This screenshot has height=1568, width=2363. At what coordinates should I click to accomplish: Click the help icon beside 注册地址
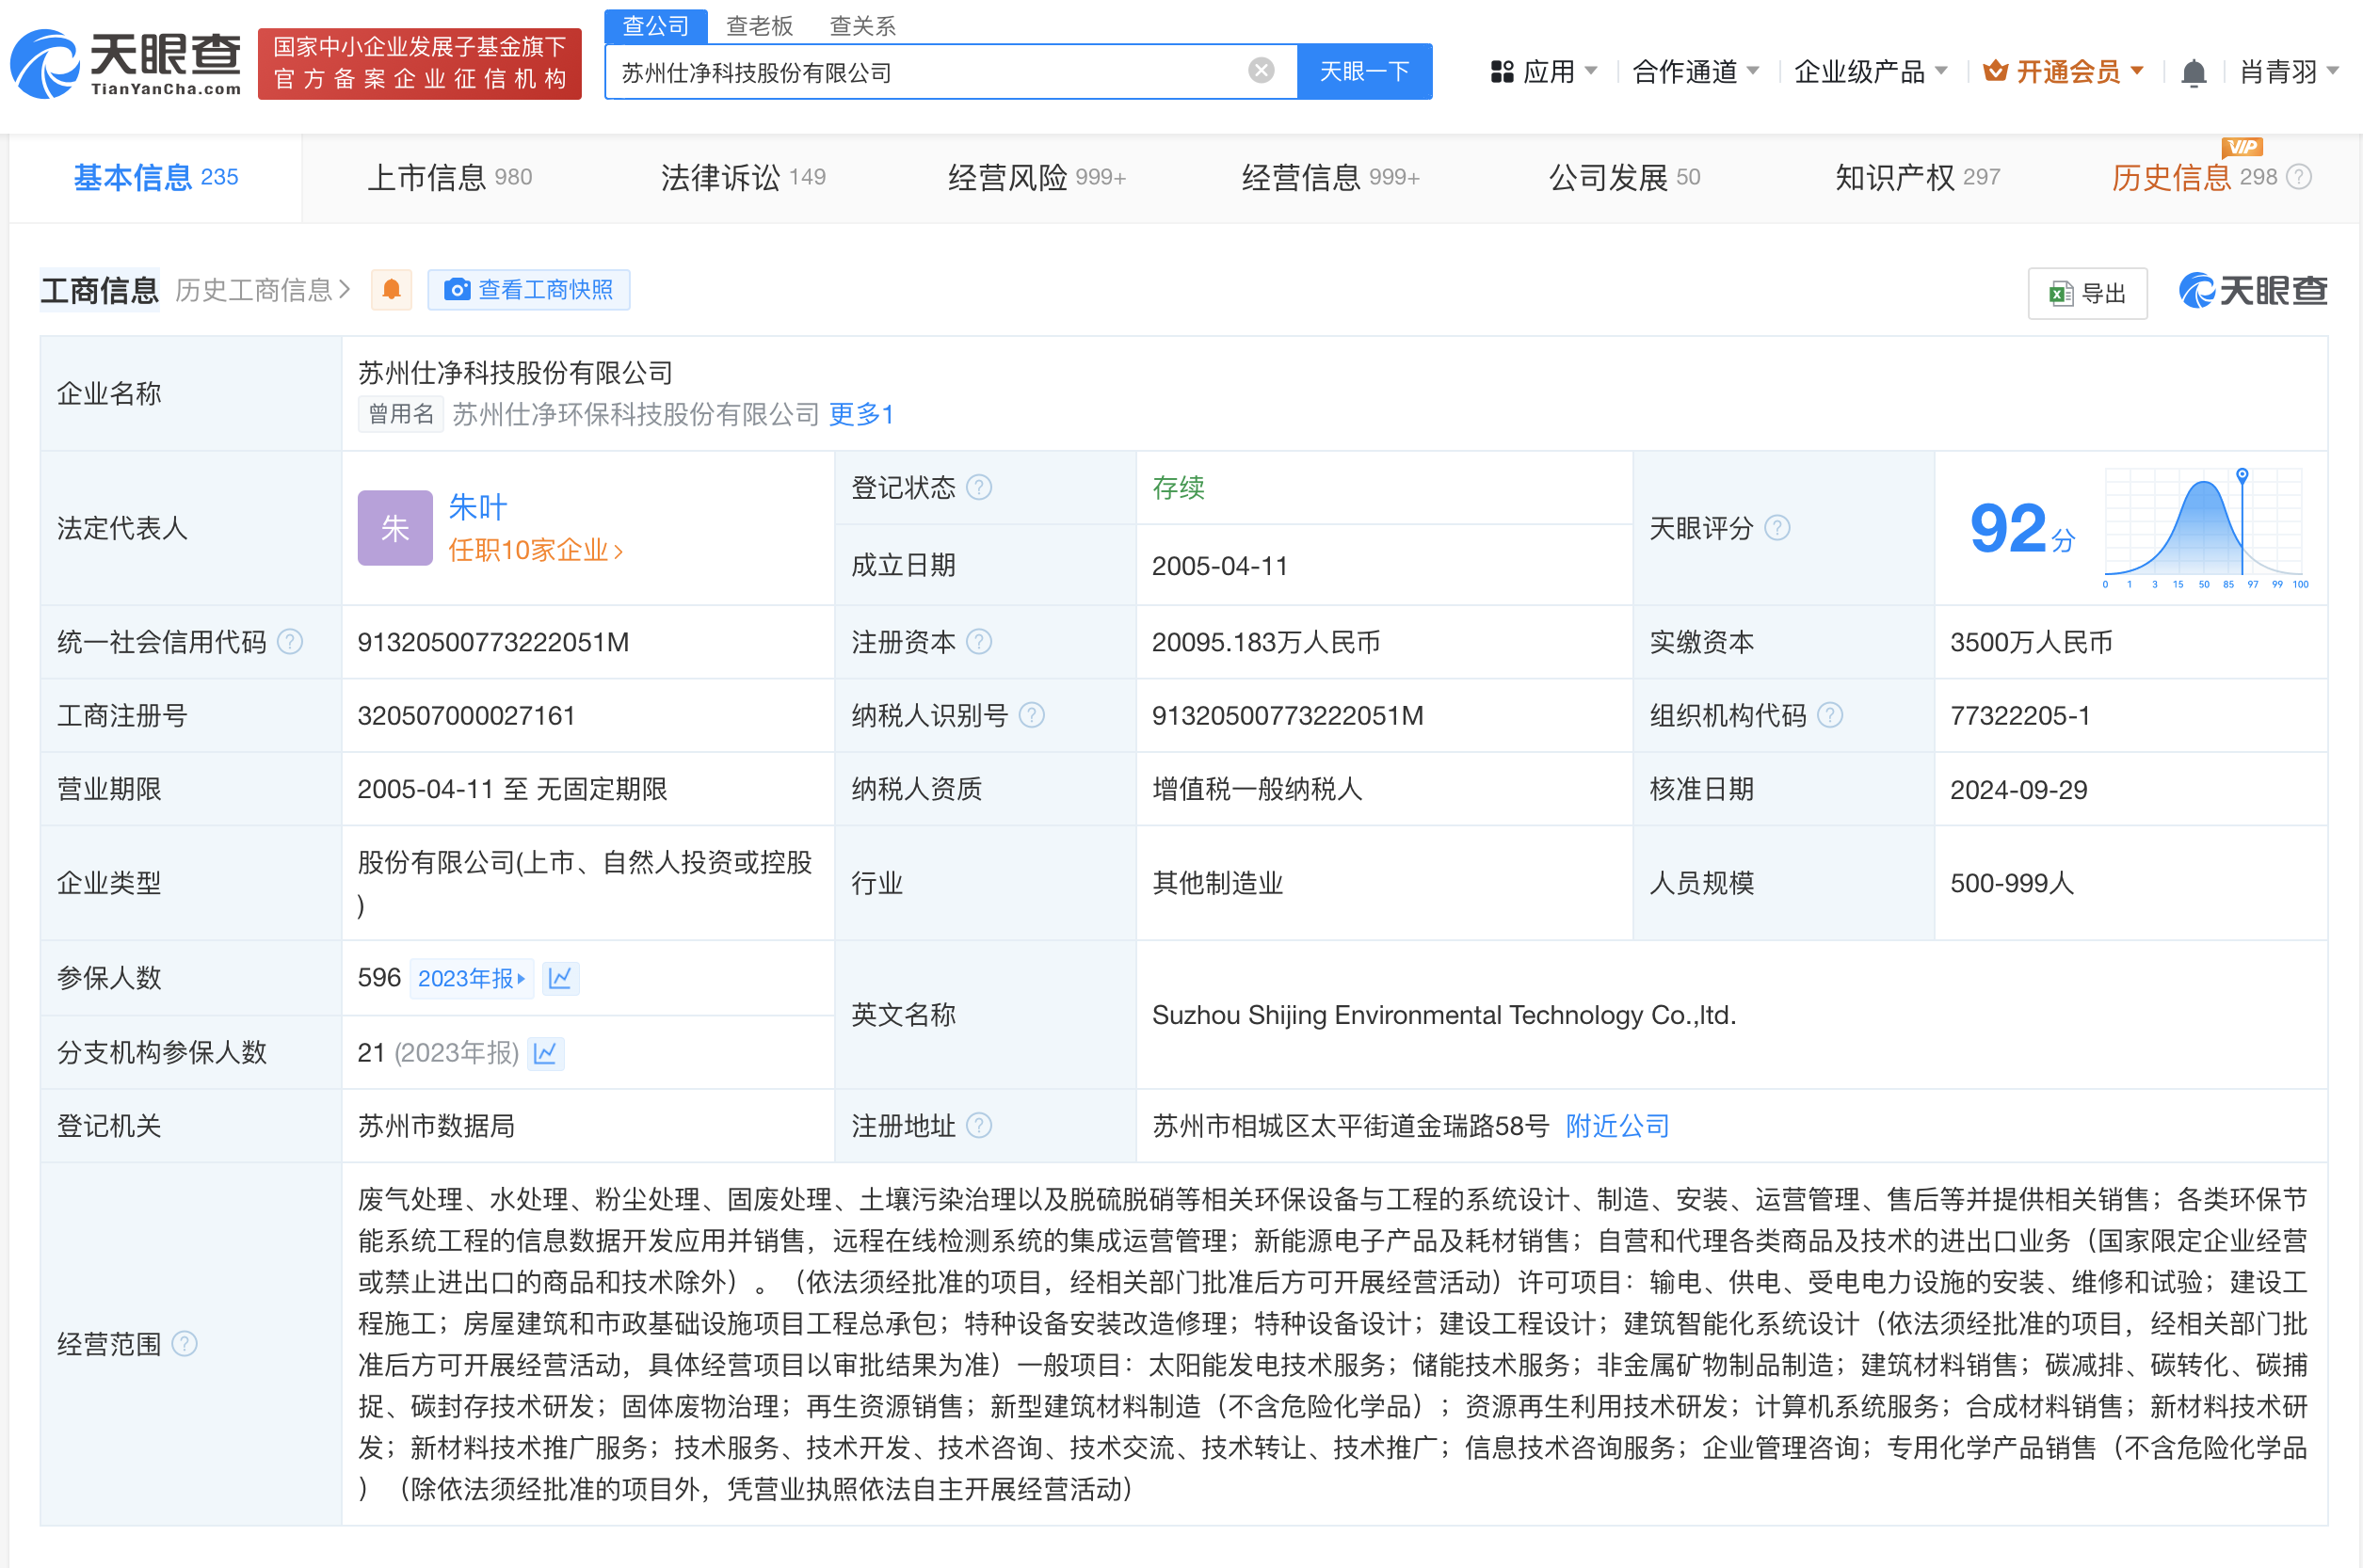[x=980, y=1125]
